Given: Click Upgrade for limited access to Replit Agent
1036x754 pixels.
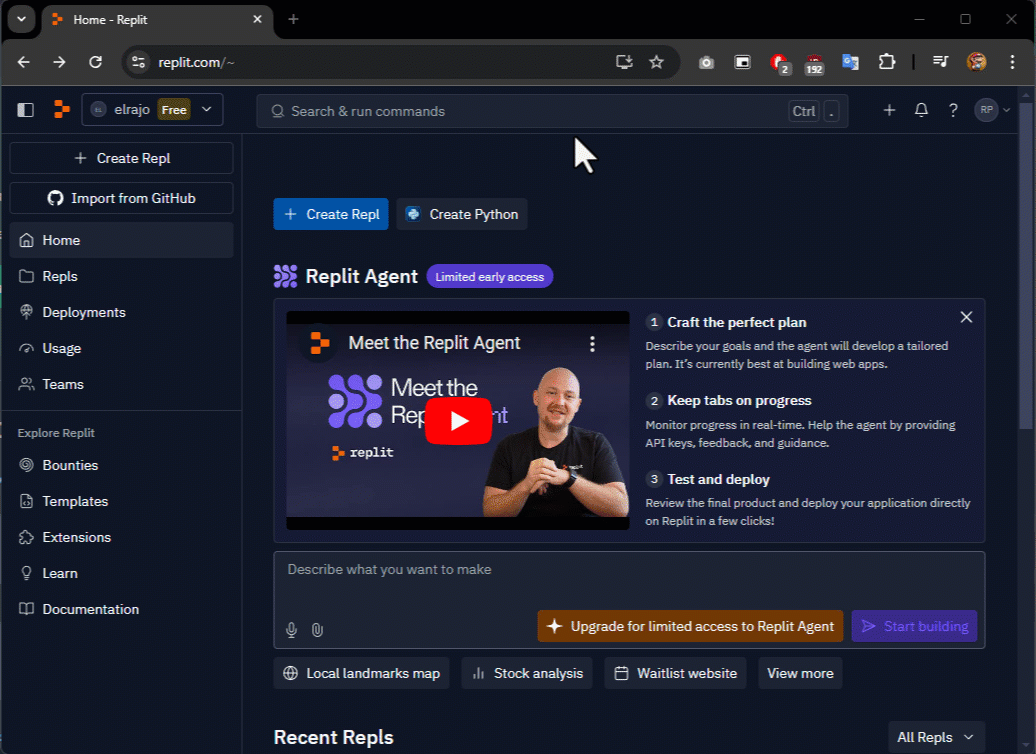Looking at the screenshot, I should [690, 626].
